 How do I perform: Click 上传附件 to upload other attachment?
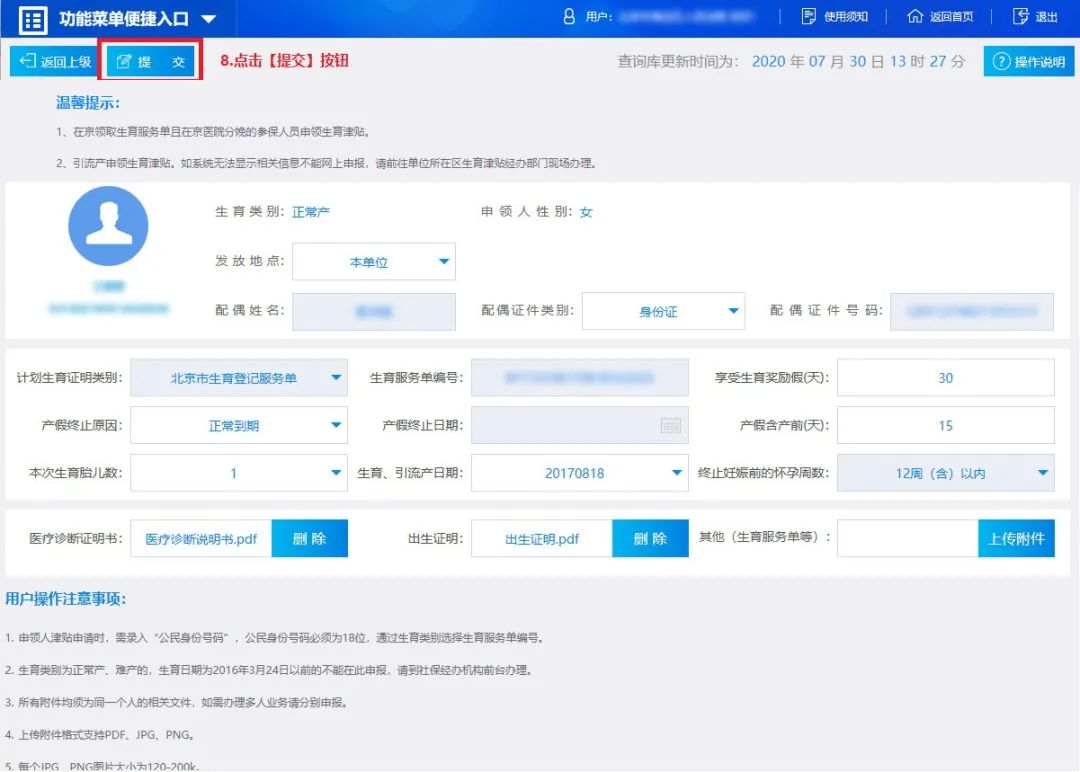point(1016,538)
